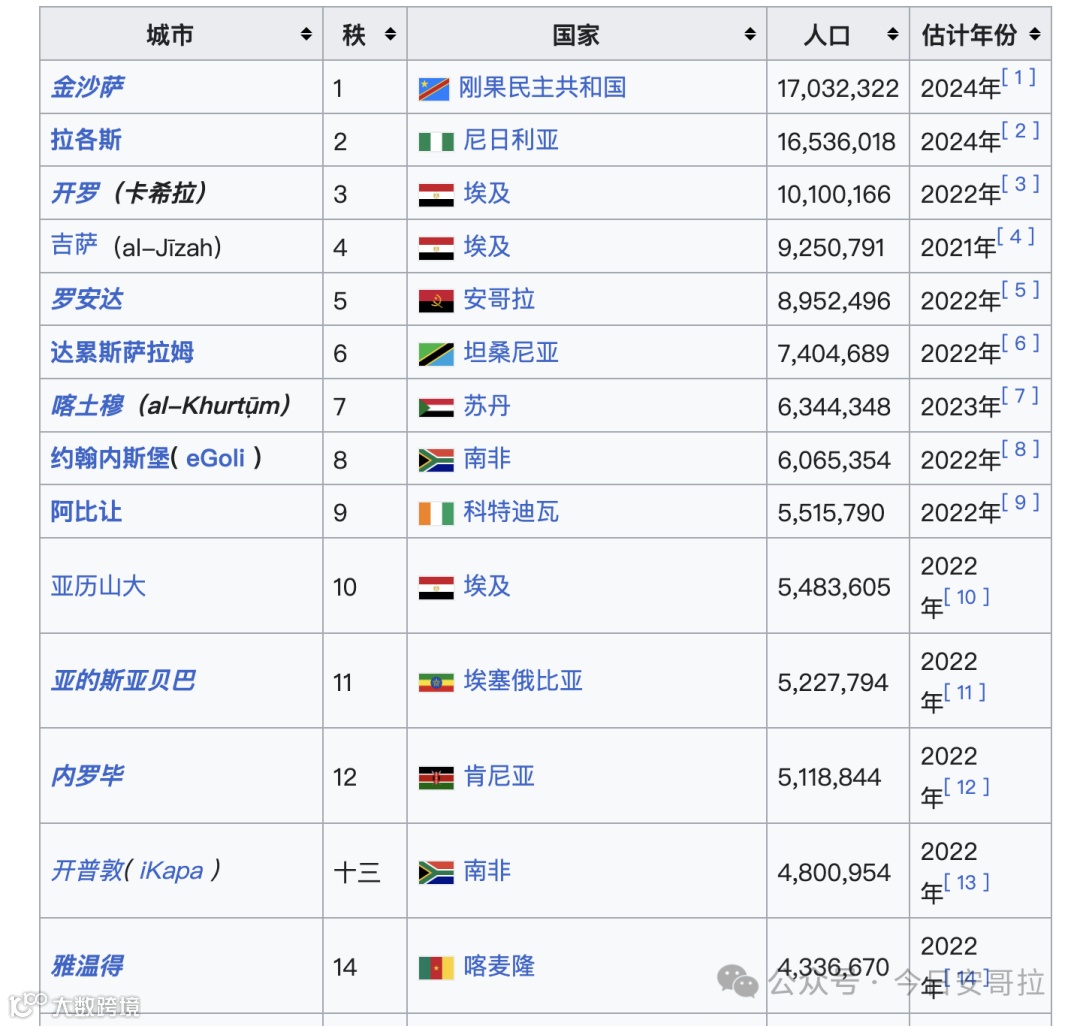Image resolution: width=1080 pixels, height=1026 pixels.
Task: Open the 喀土穆 city link
Action: [x=87, y=406]
